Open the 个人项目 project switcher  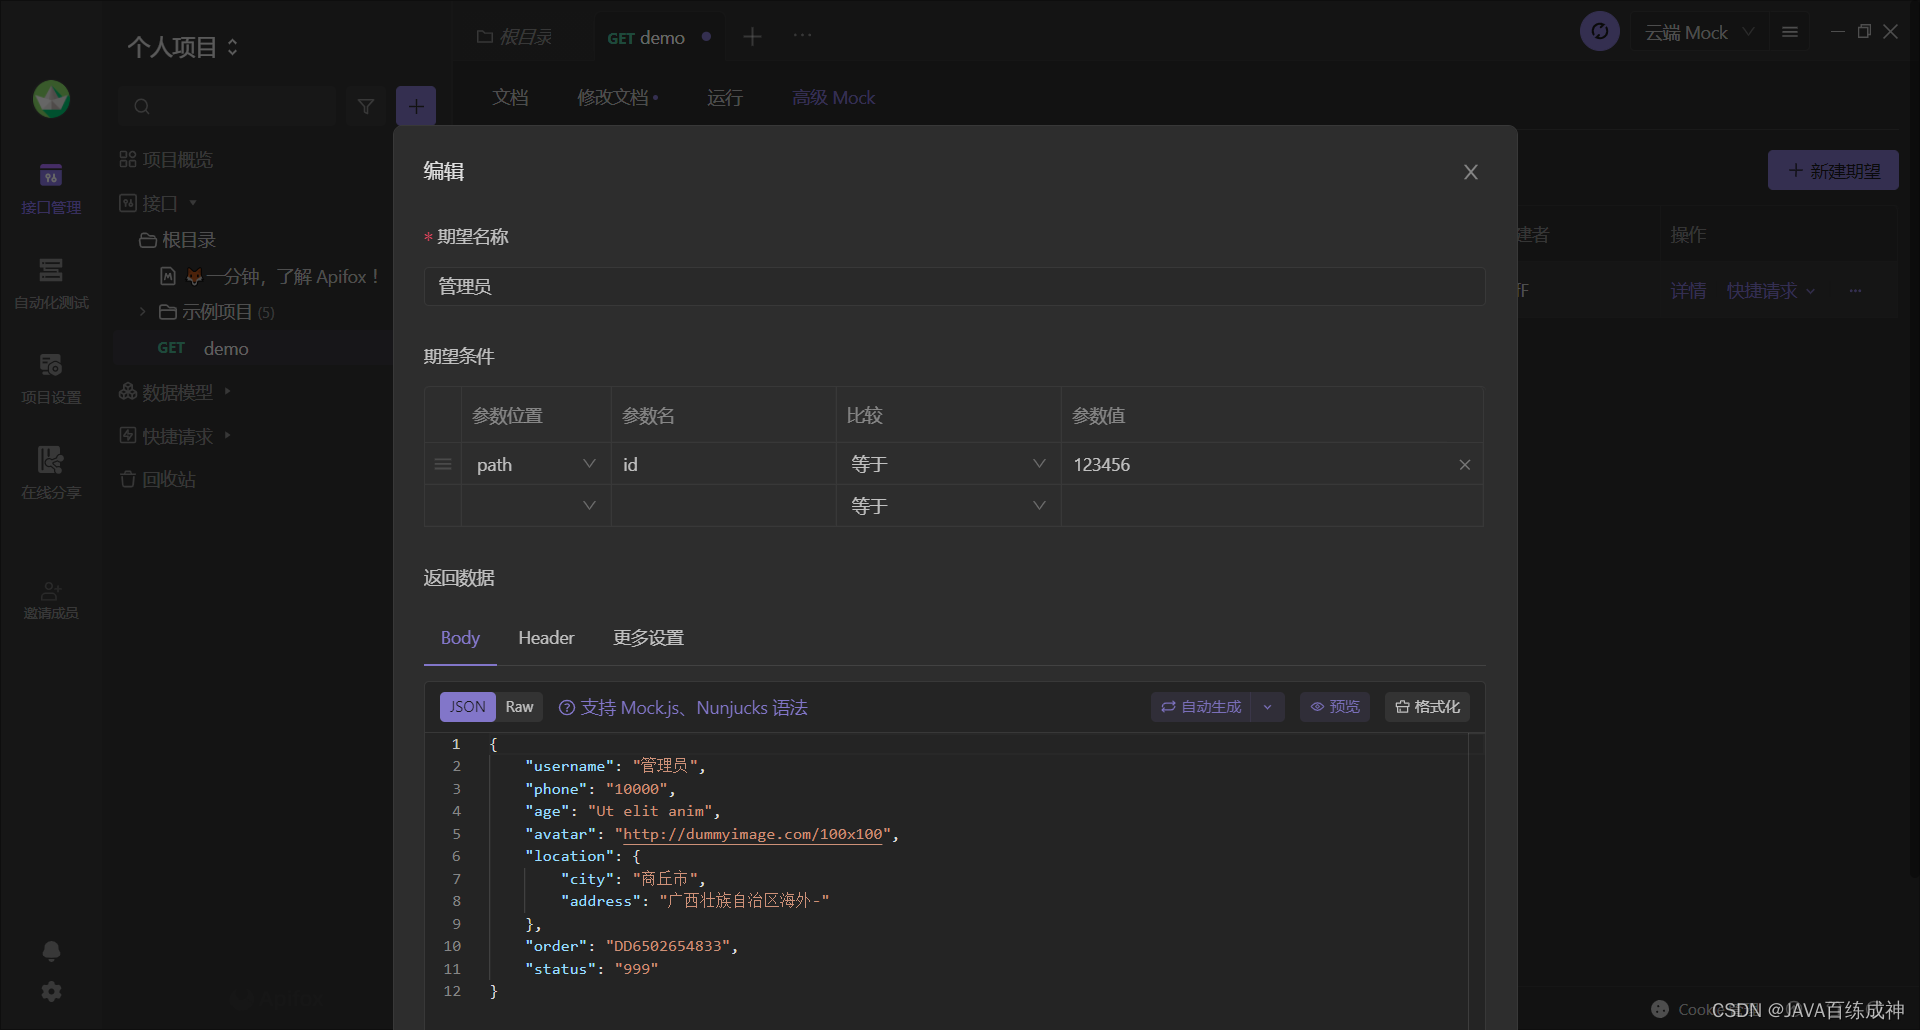point(183,47)
